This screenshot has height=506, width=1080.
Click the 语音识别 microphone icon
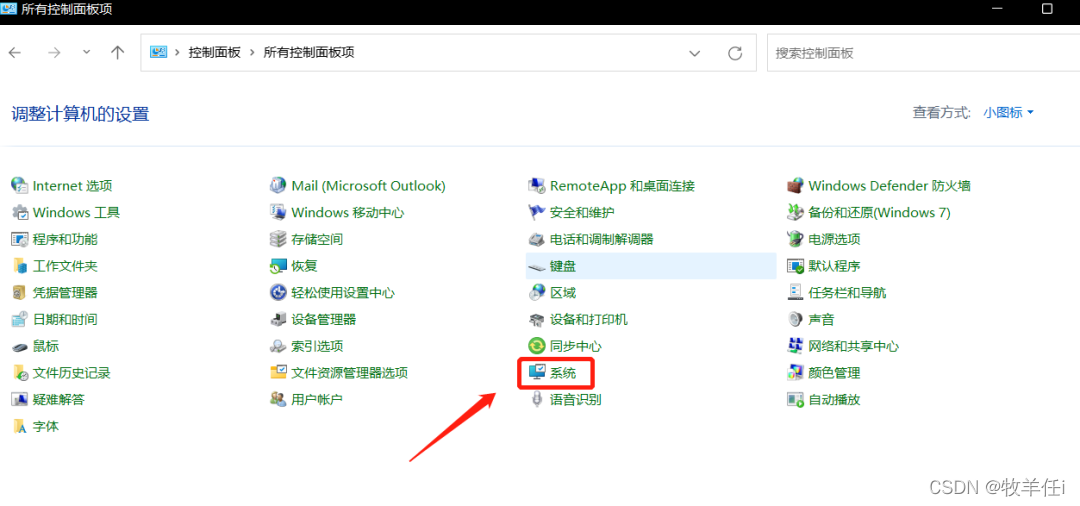point(537,399)
